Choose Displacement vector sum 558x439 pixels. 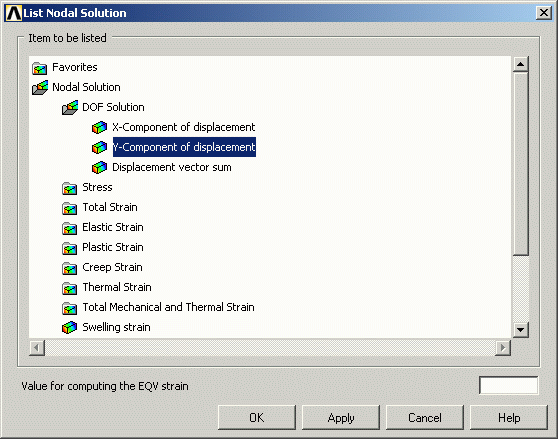click(x=172, y=167)
